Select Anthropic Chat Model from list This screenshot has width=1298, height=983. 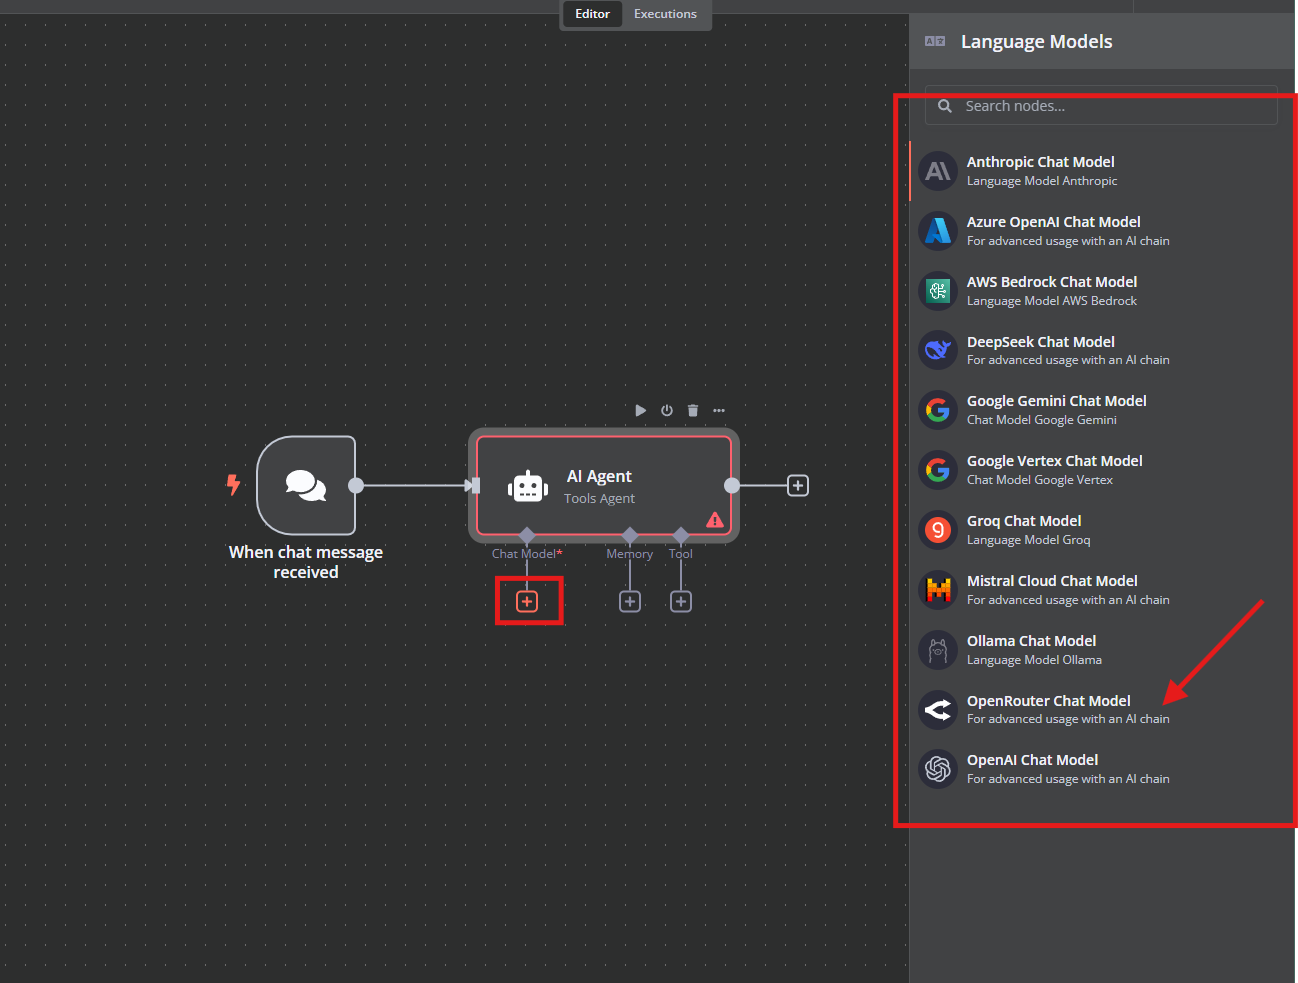click(1101, 171)
